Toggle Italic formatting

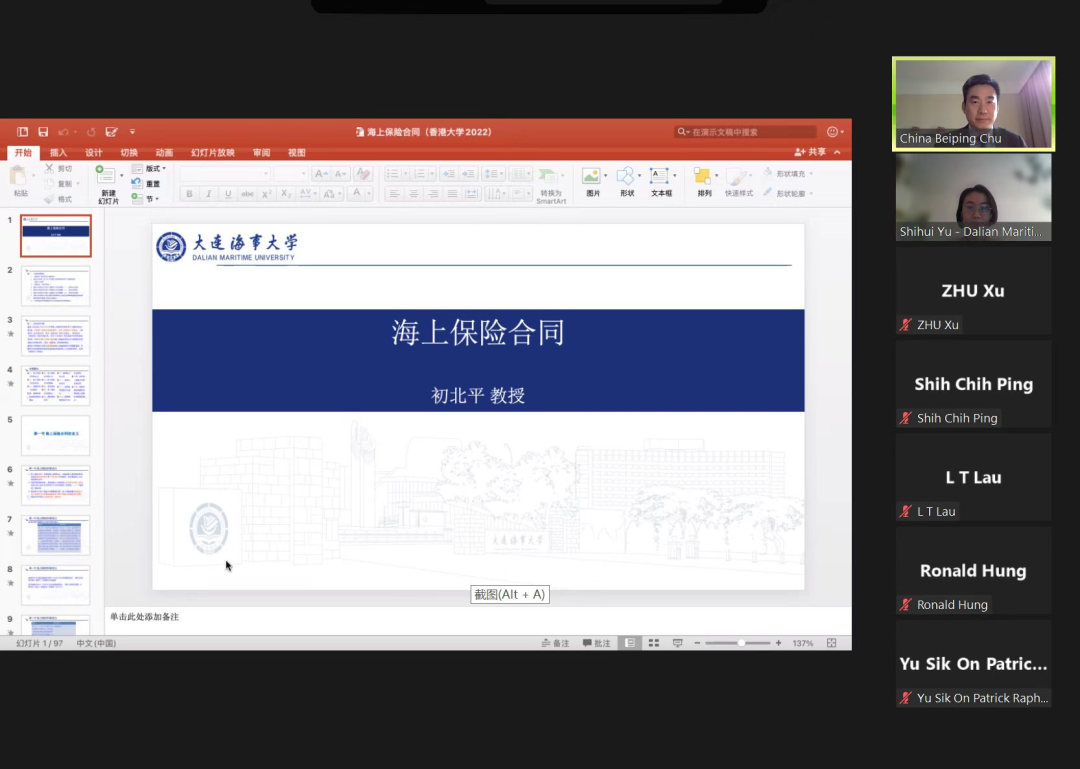coord(209,194)
